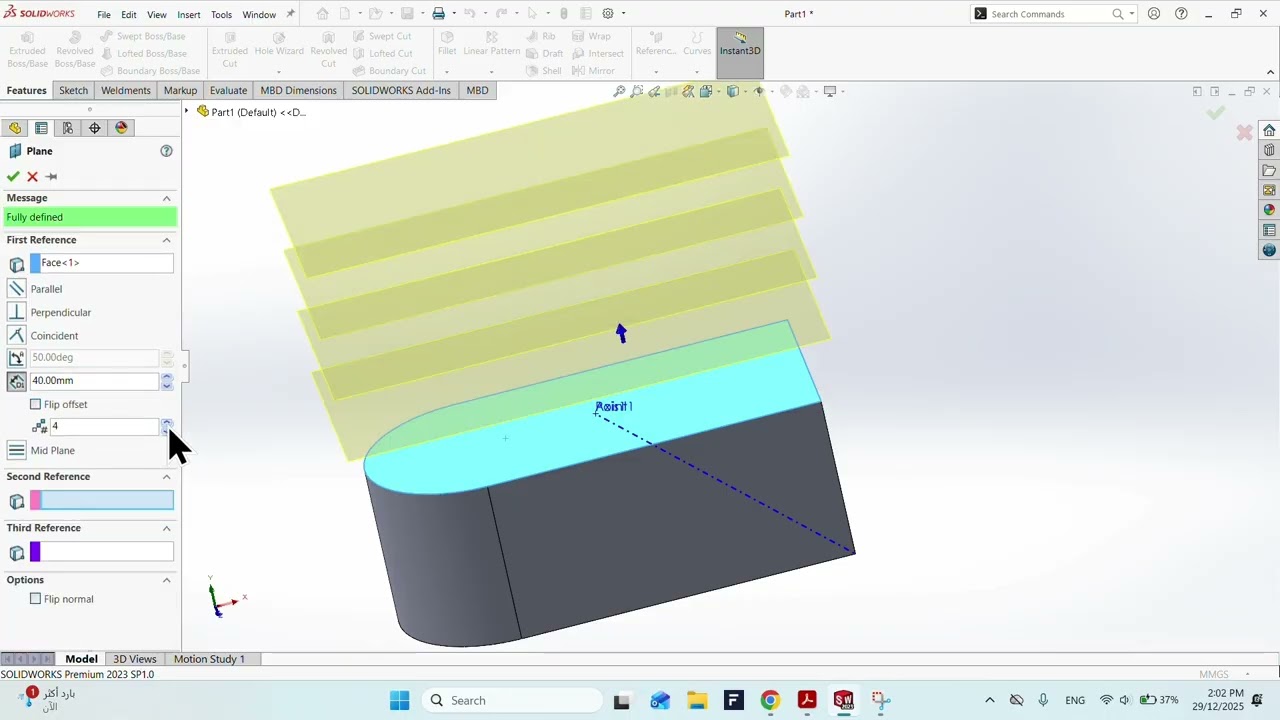Open the File menu
Image resolution: width=1280 pixels, height=720 pixels.
(104, 15)
